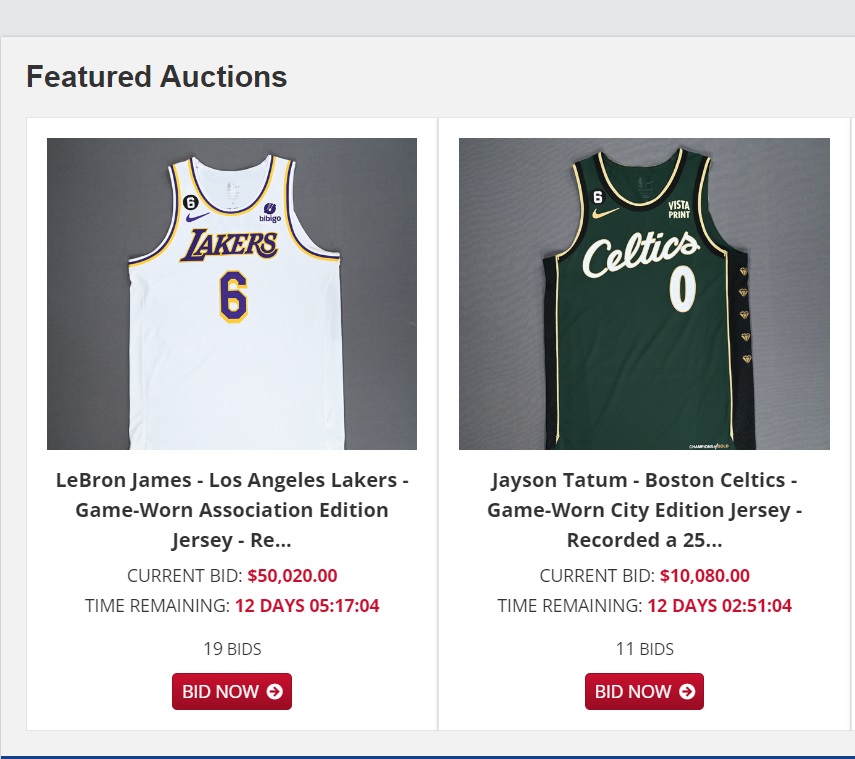Viewport: 855px width, 759px height.
Task: Click the gold Nike swoosh on Celtics jersey
Action: tap(602, 214)
